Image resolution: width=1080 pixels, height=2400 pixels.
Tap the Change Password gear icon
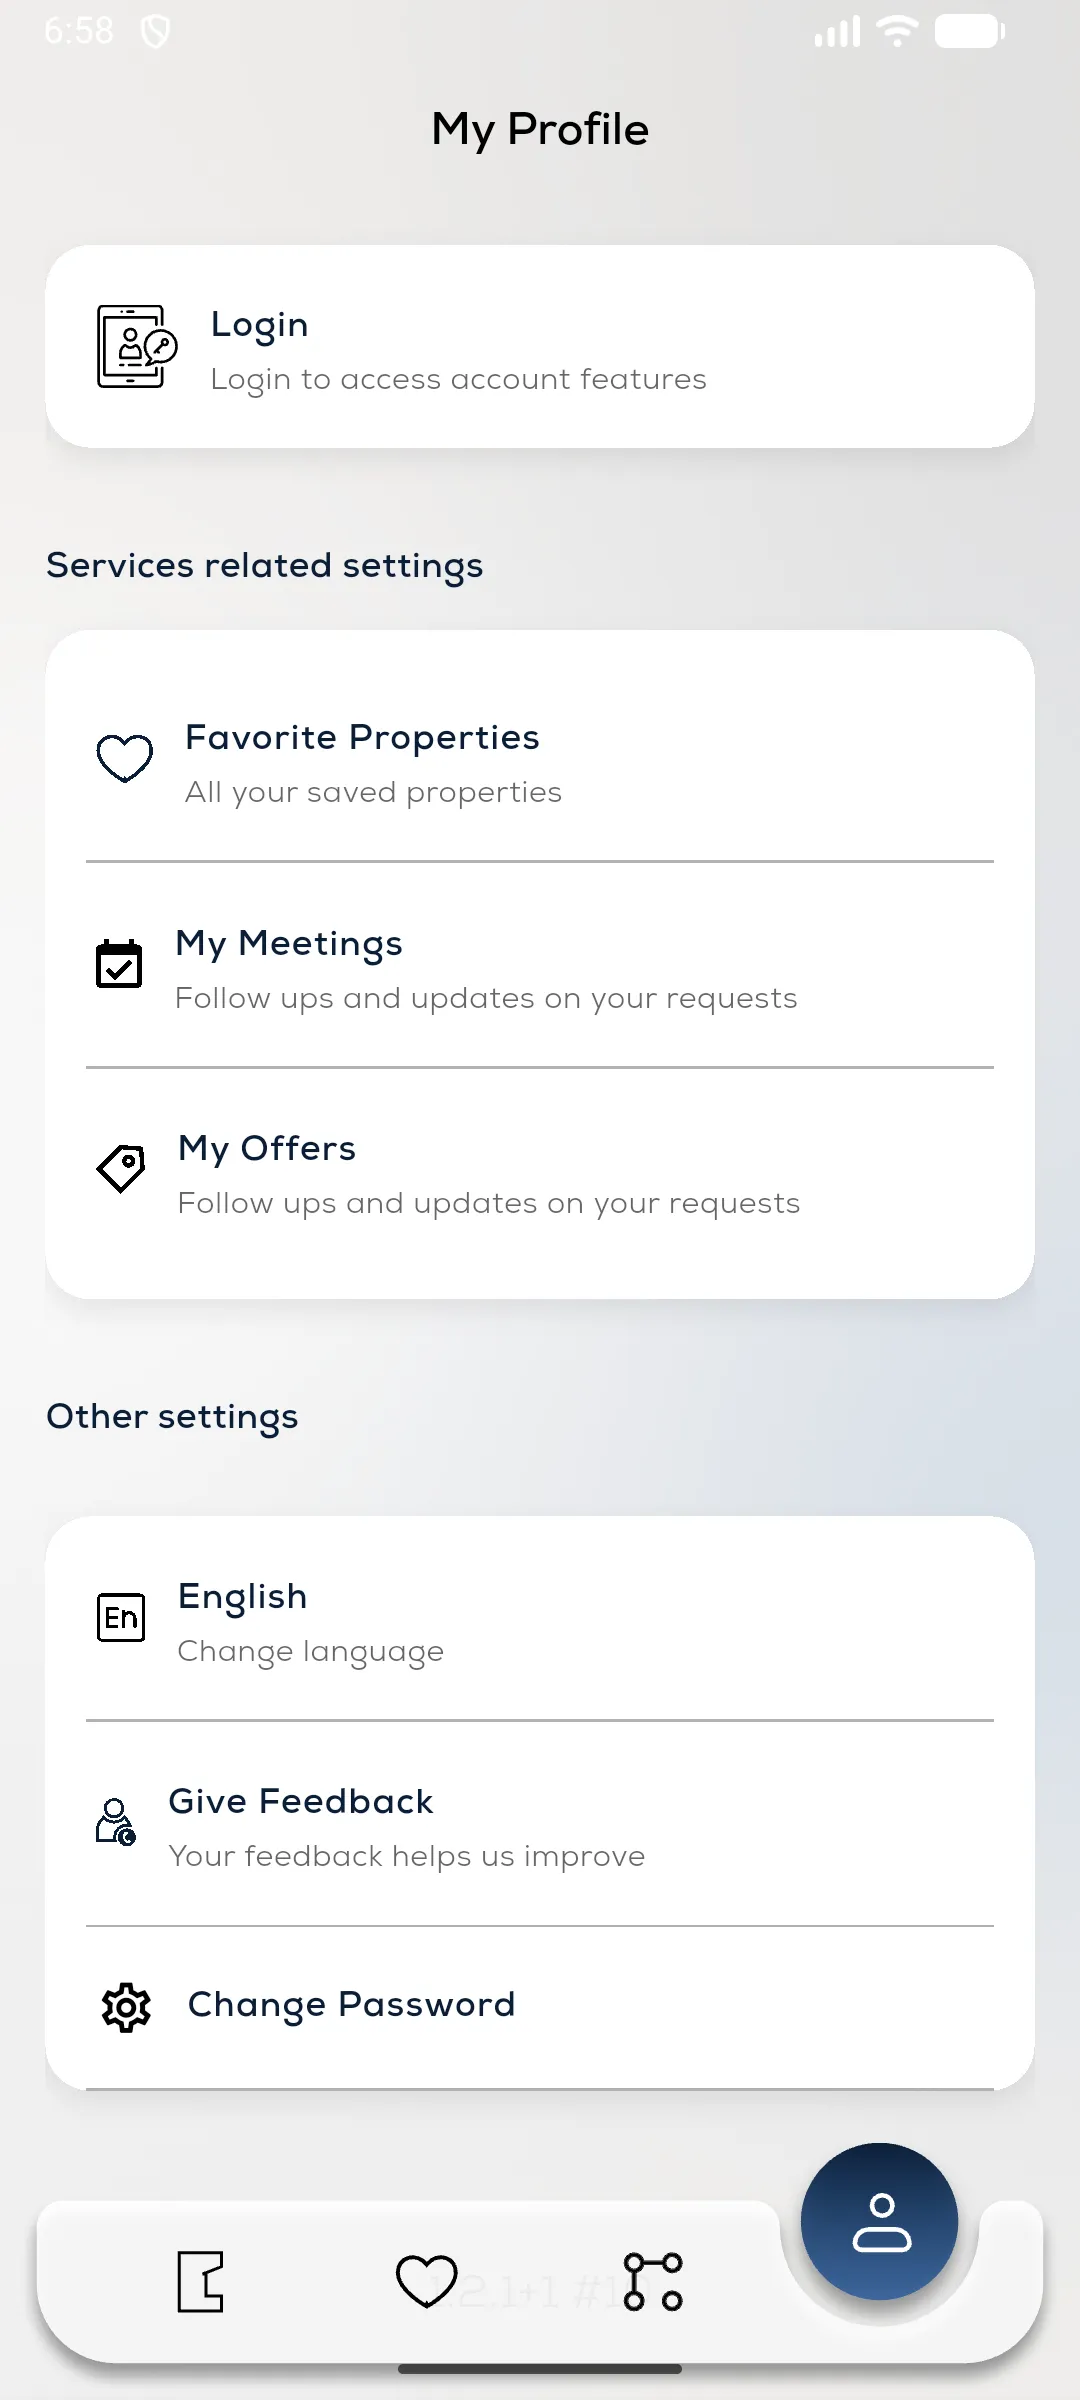click(x=126, y=2006)
